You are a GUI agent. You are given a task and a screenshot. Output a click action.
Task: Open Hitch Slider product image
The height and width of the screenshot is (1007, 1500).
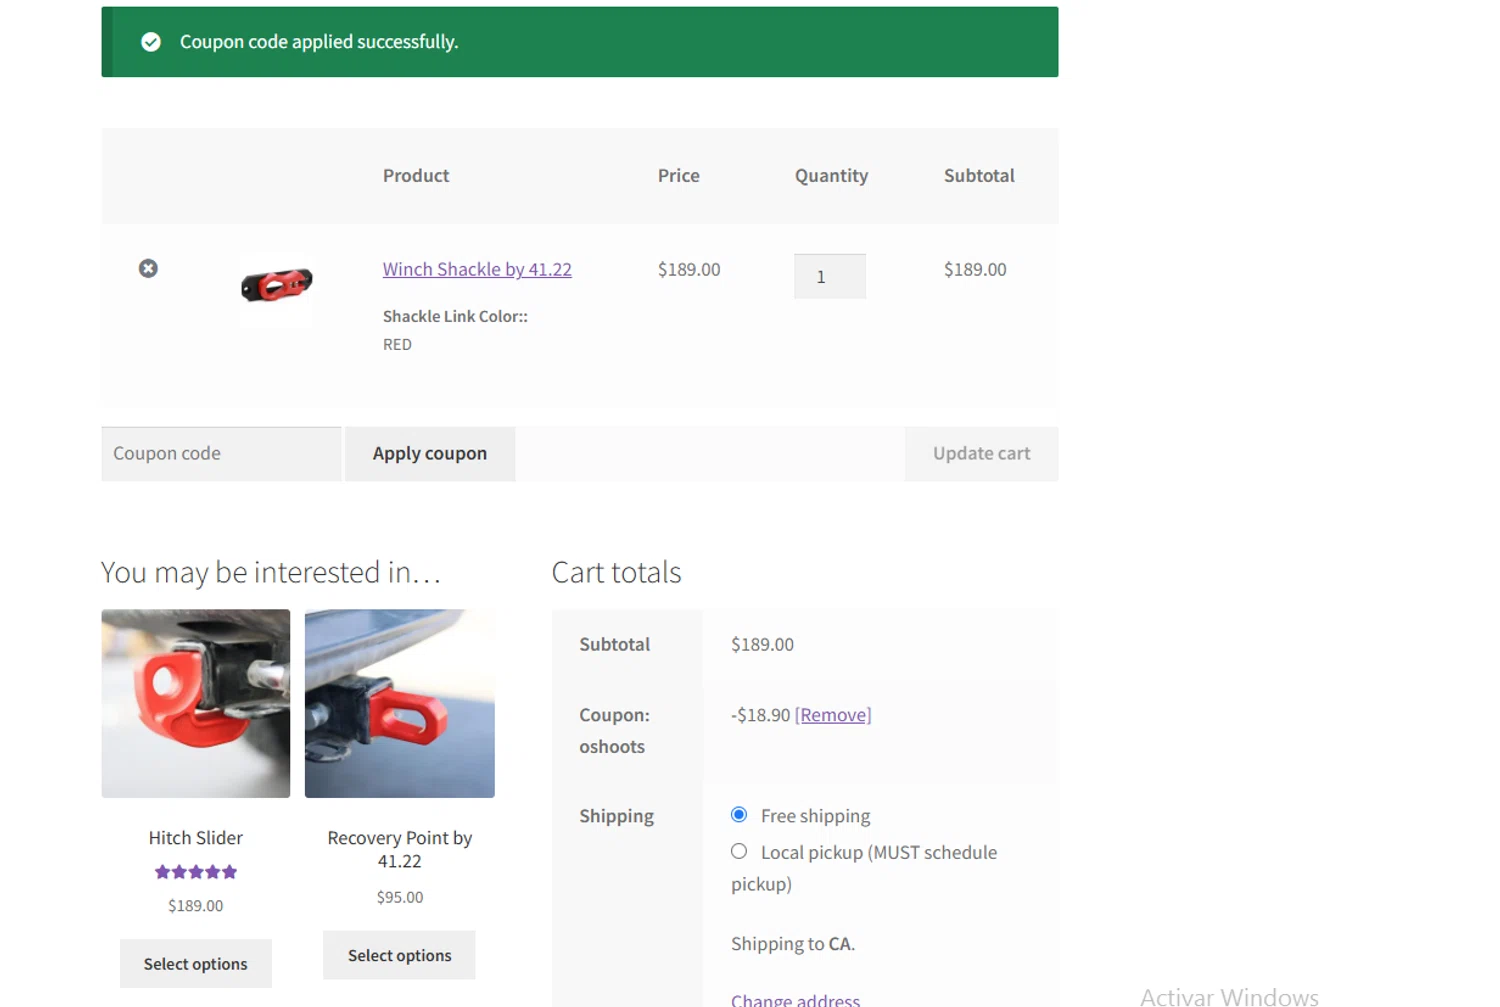pos(196,704)
